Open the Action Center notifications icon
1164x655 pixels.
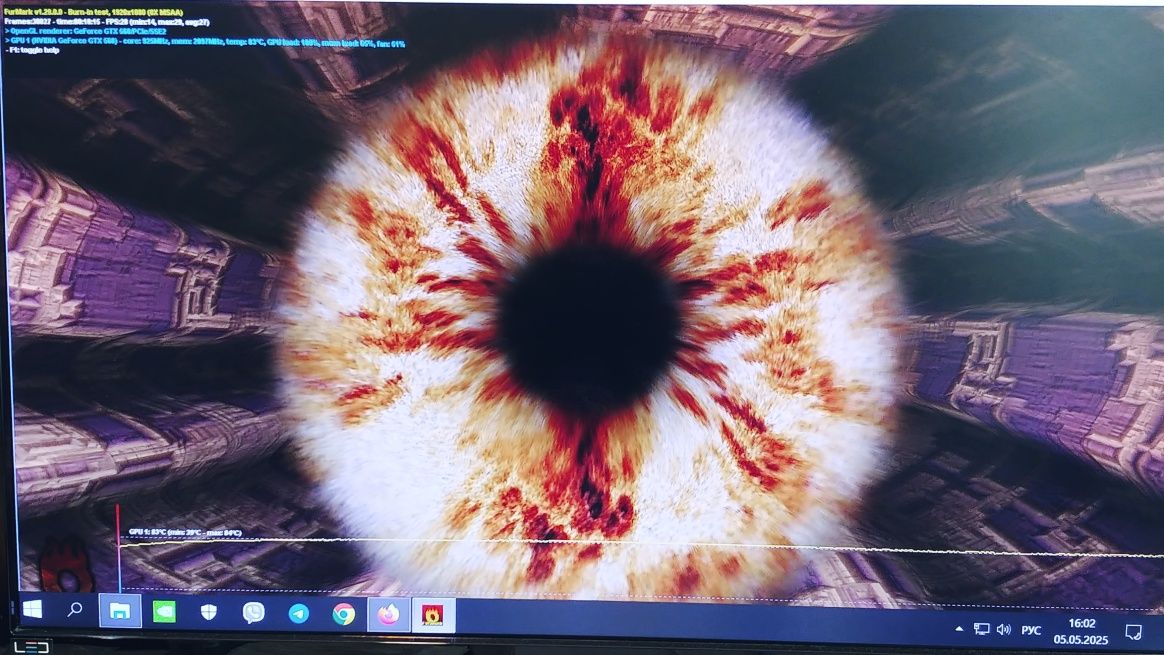point(1133,632)
